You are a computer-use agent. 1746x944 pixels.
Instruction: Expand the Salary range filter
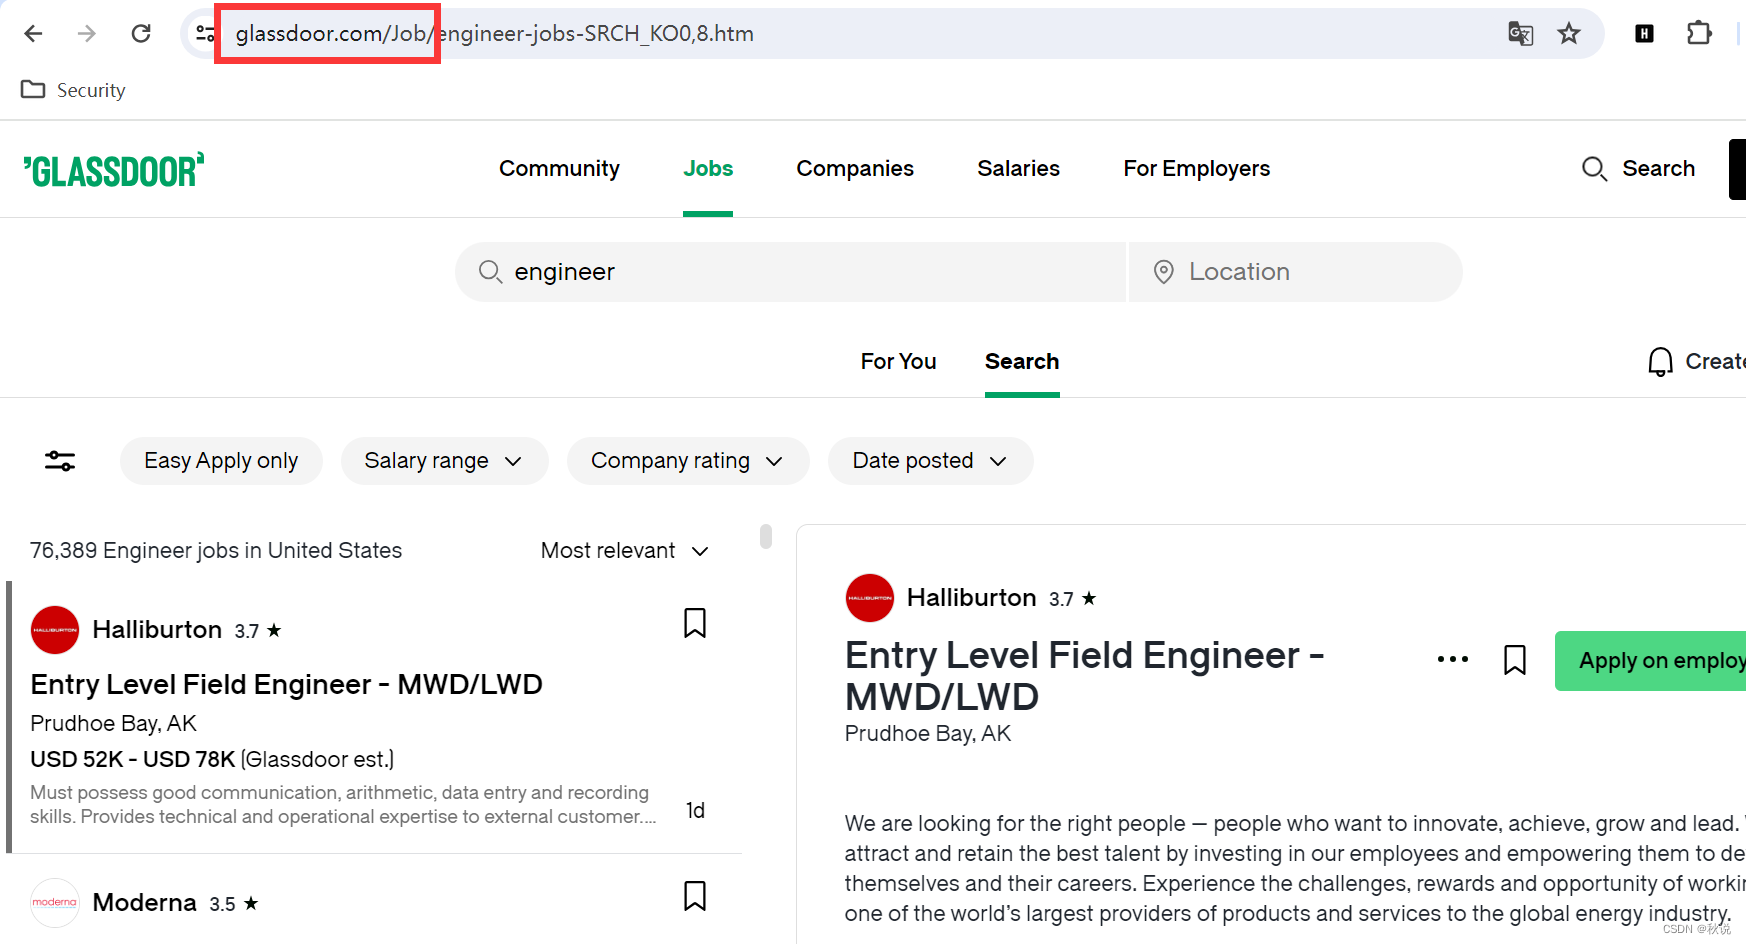point(444,461)
